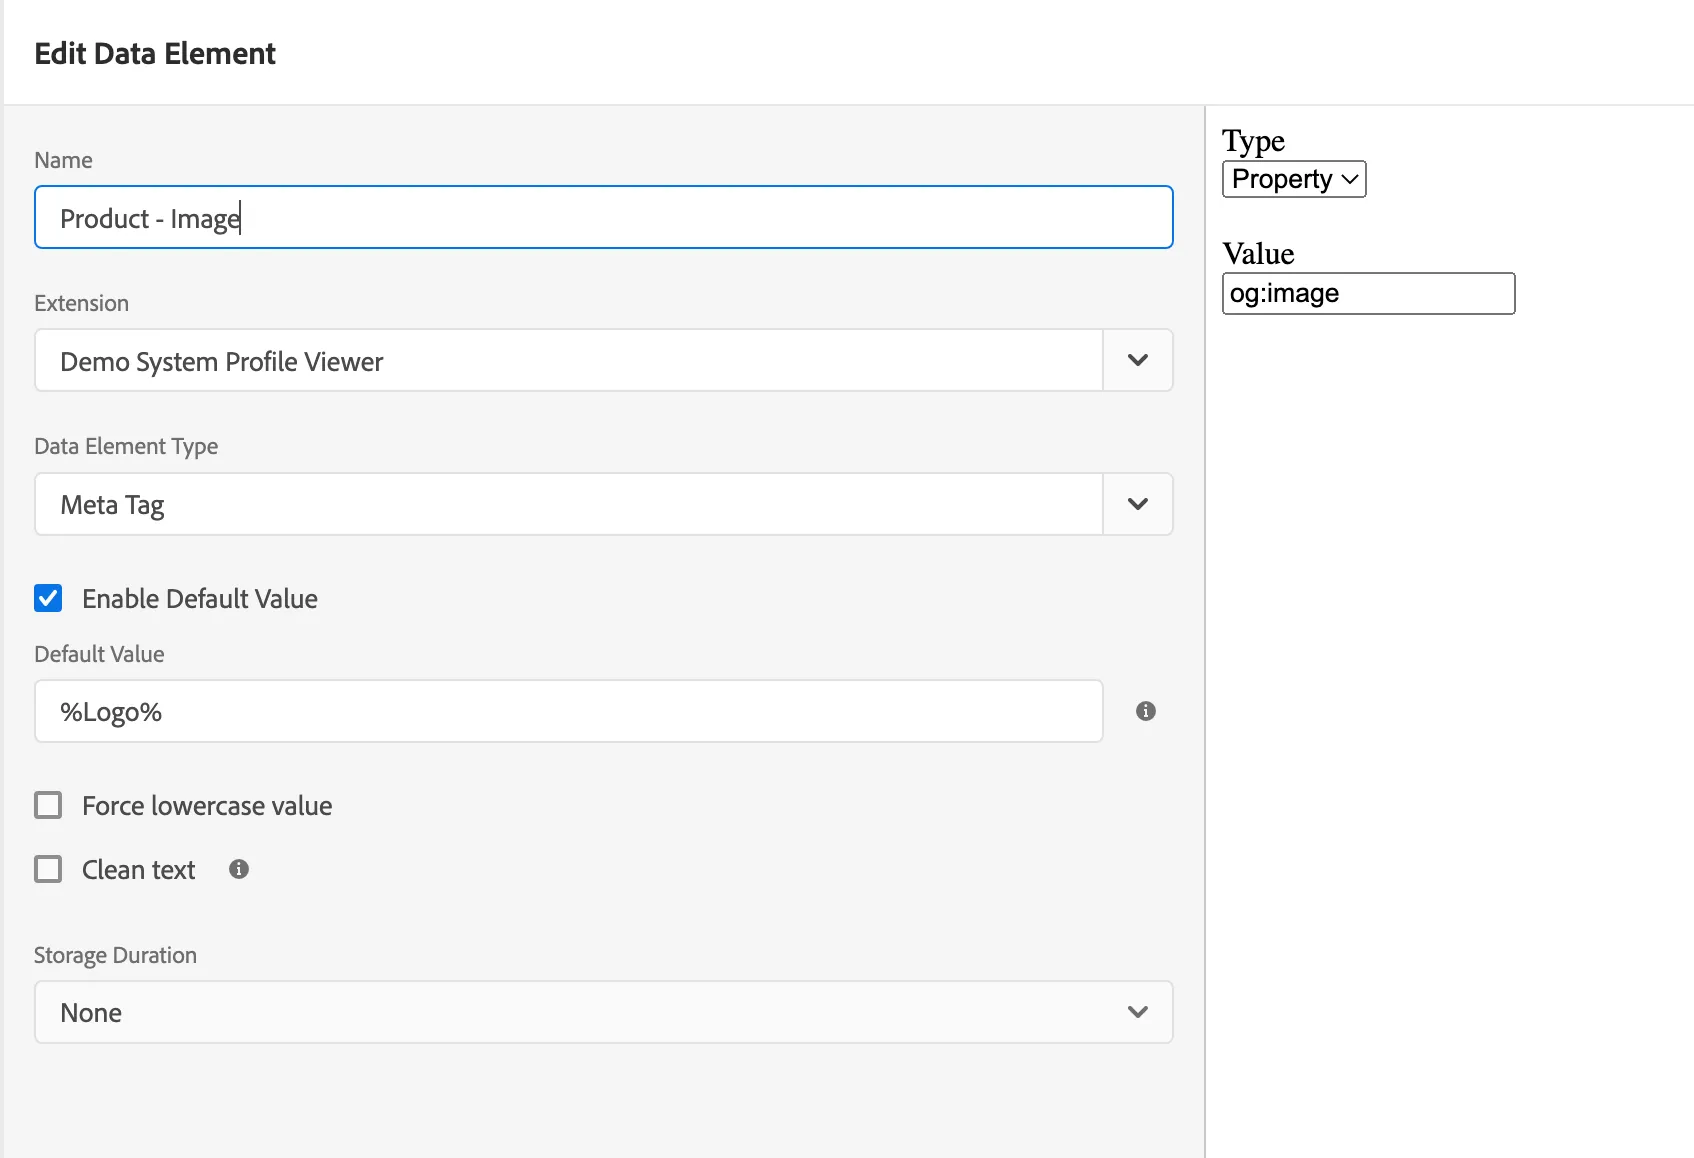Click the Name input field
Screen dimensions: 1694x1158
[604, 217]
